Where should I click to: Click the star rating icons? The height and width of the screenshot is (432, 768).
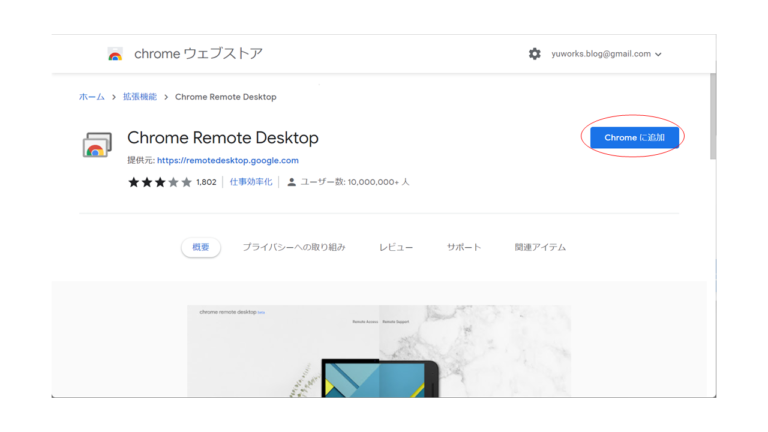pyautogui.click(x=159, y=182)
